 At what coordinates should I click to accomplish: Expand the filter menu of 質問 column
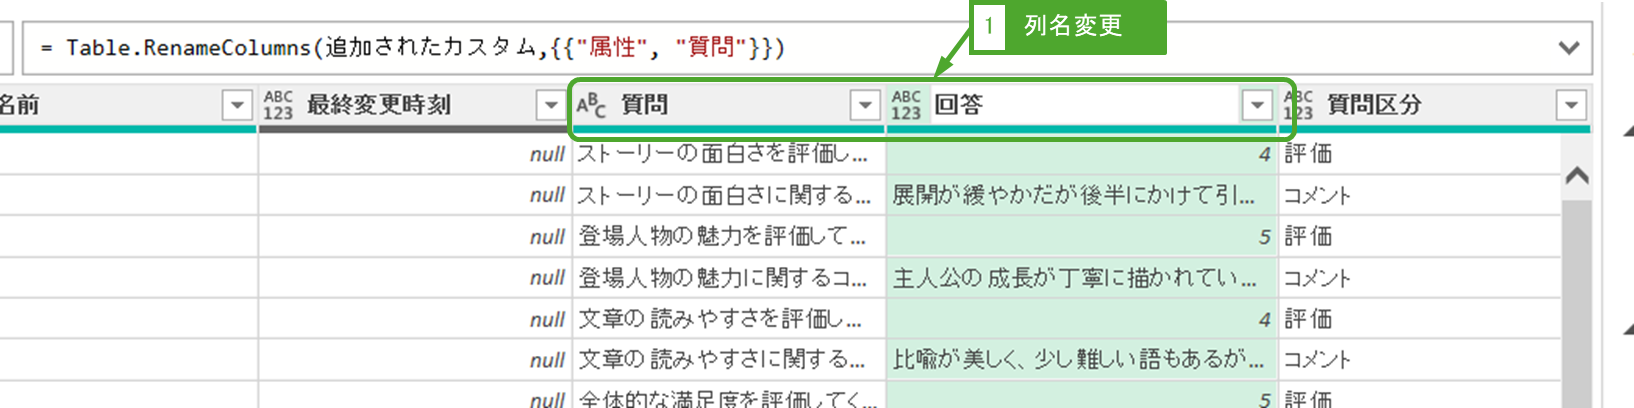click(865, 105)
